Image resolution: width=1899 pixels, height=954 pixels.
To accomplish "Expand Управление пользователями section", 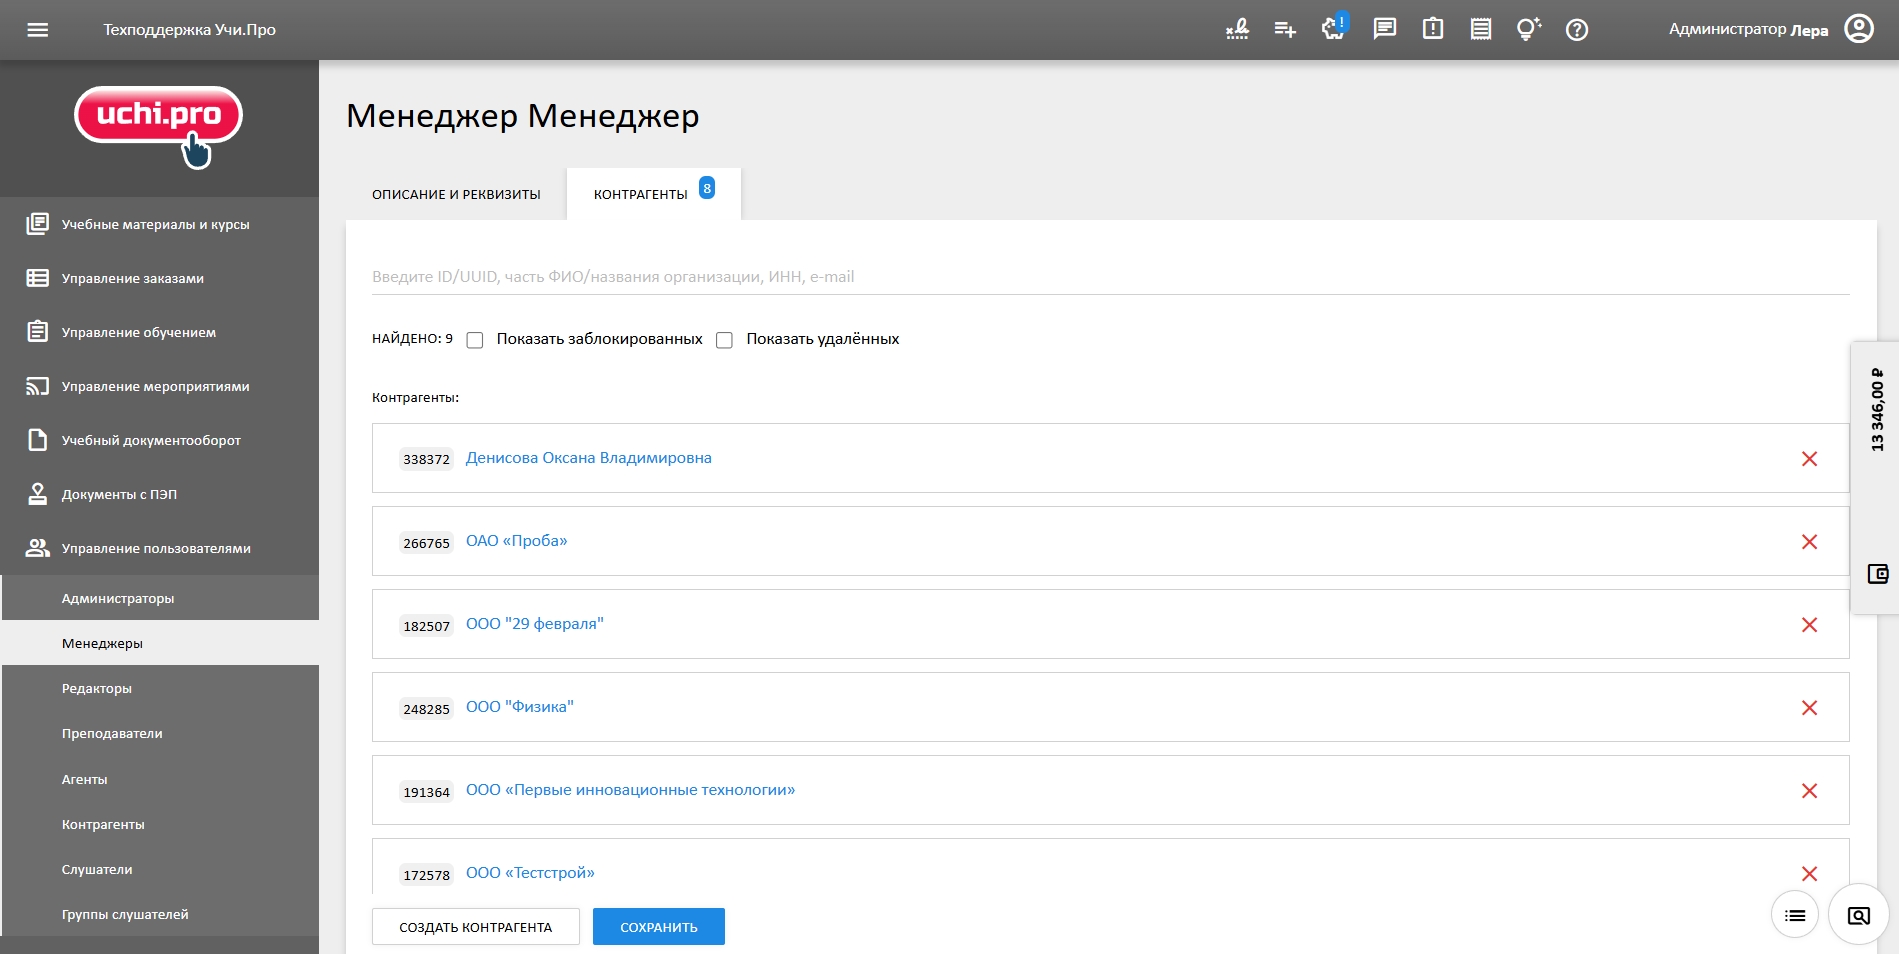I will pyautogui.click(x=158, y=548).
